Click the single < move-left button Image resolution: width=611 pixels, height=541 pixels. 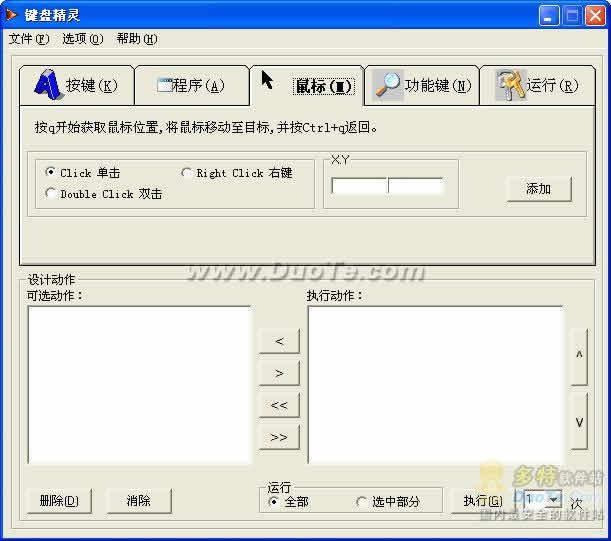click(279, 341)
